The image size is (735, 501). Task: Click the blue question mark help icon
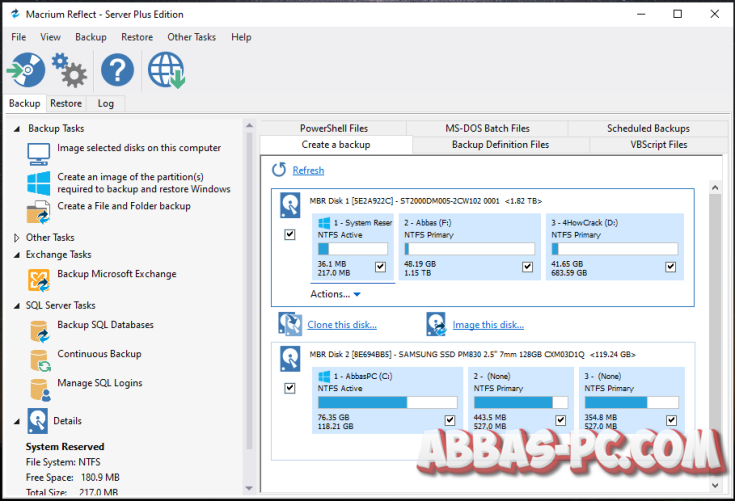coord(117,70)
